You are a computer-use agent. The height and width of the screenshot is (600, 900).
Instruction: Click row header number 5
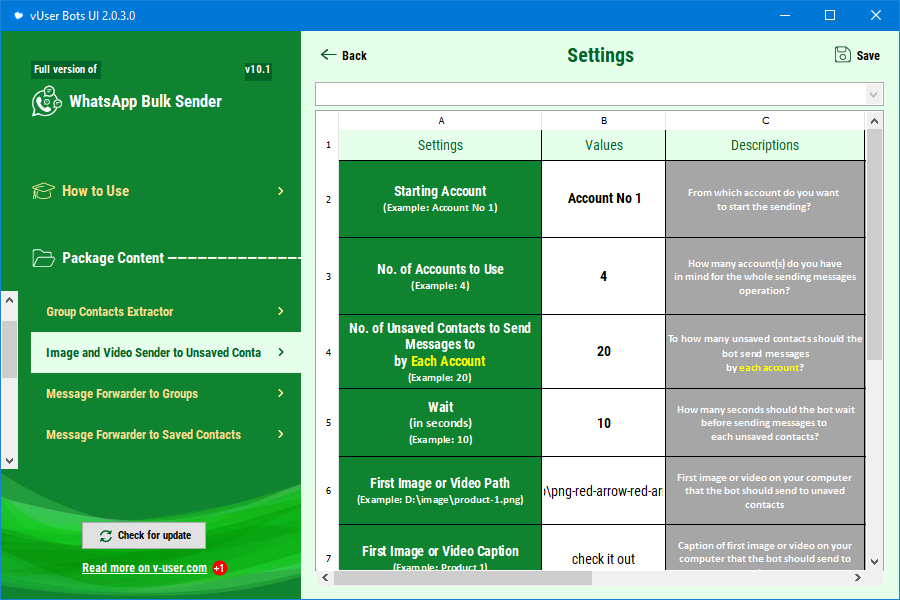(328, 423)
